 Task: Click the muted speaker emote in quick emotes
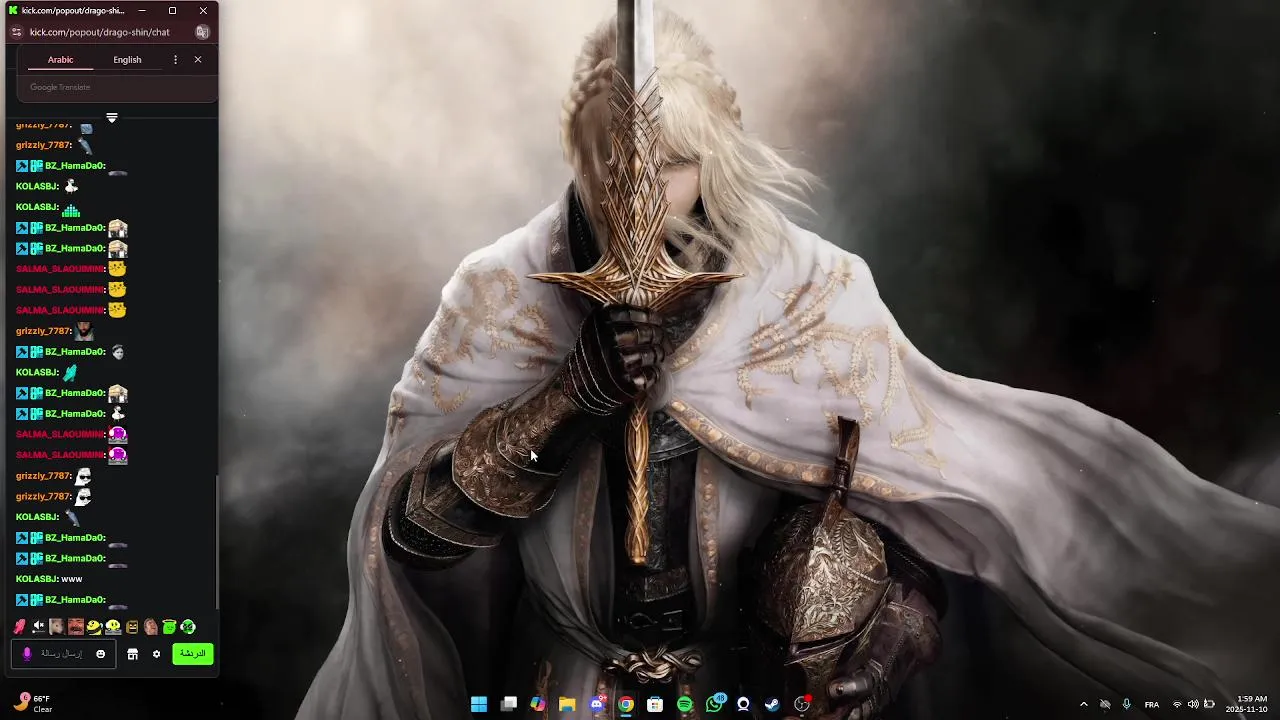click(x=38, y=627)
